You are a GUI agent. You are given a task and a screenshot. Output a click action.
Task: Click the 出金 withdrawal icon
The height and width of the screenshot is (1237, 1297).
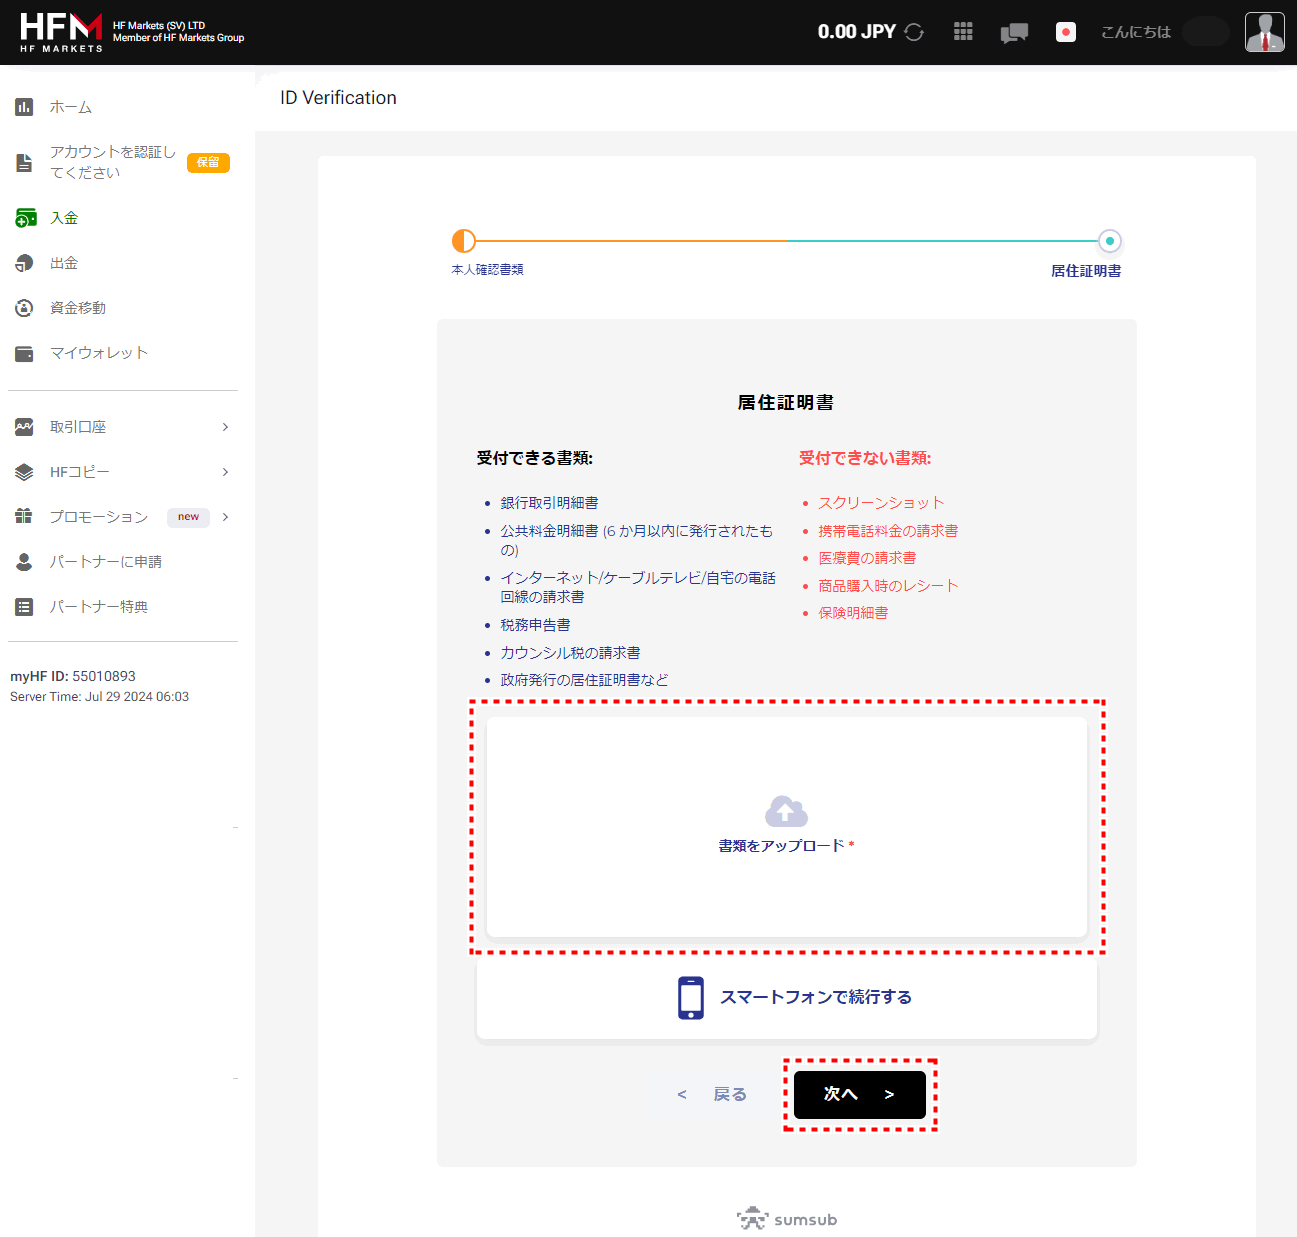[24, 263]
